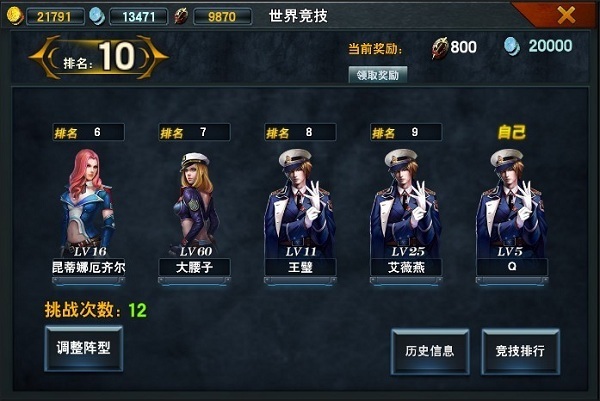The height and width of the screenshot is (401, 600).
Task: Click the gold coin currency icon
Action: click(15, 16)
